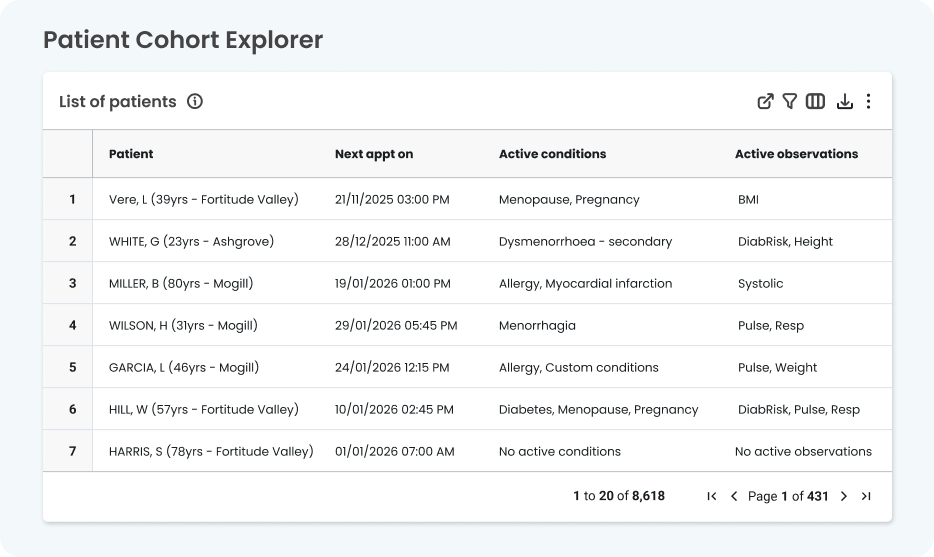Select MILLER, B appointment date cell
Viewport: 934px width, 557px height.
(x=392, y=283)
